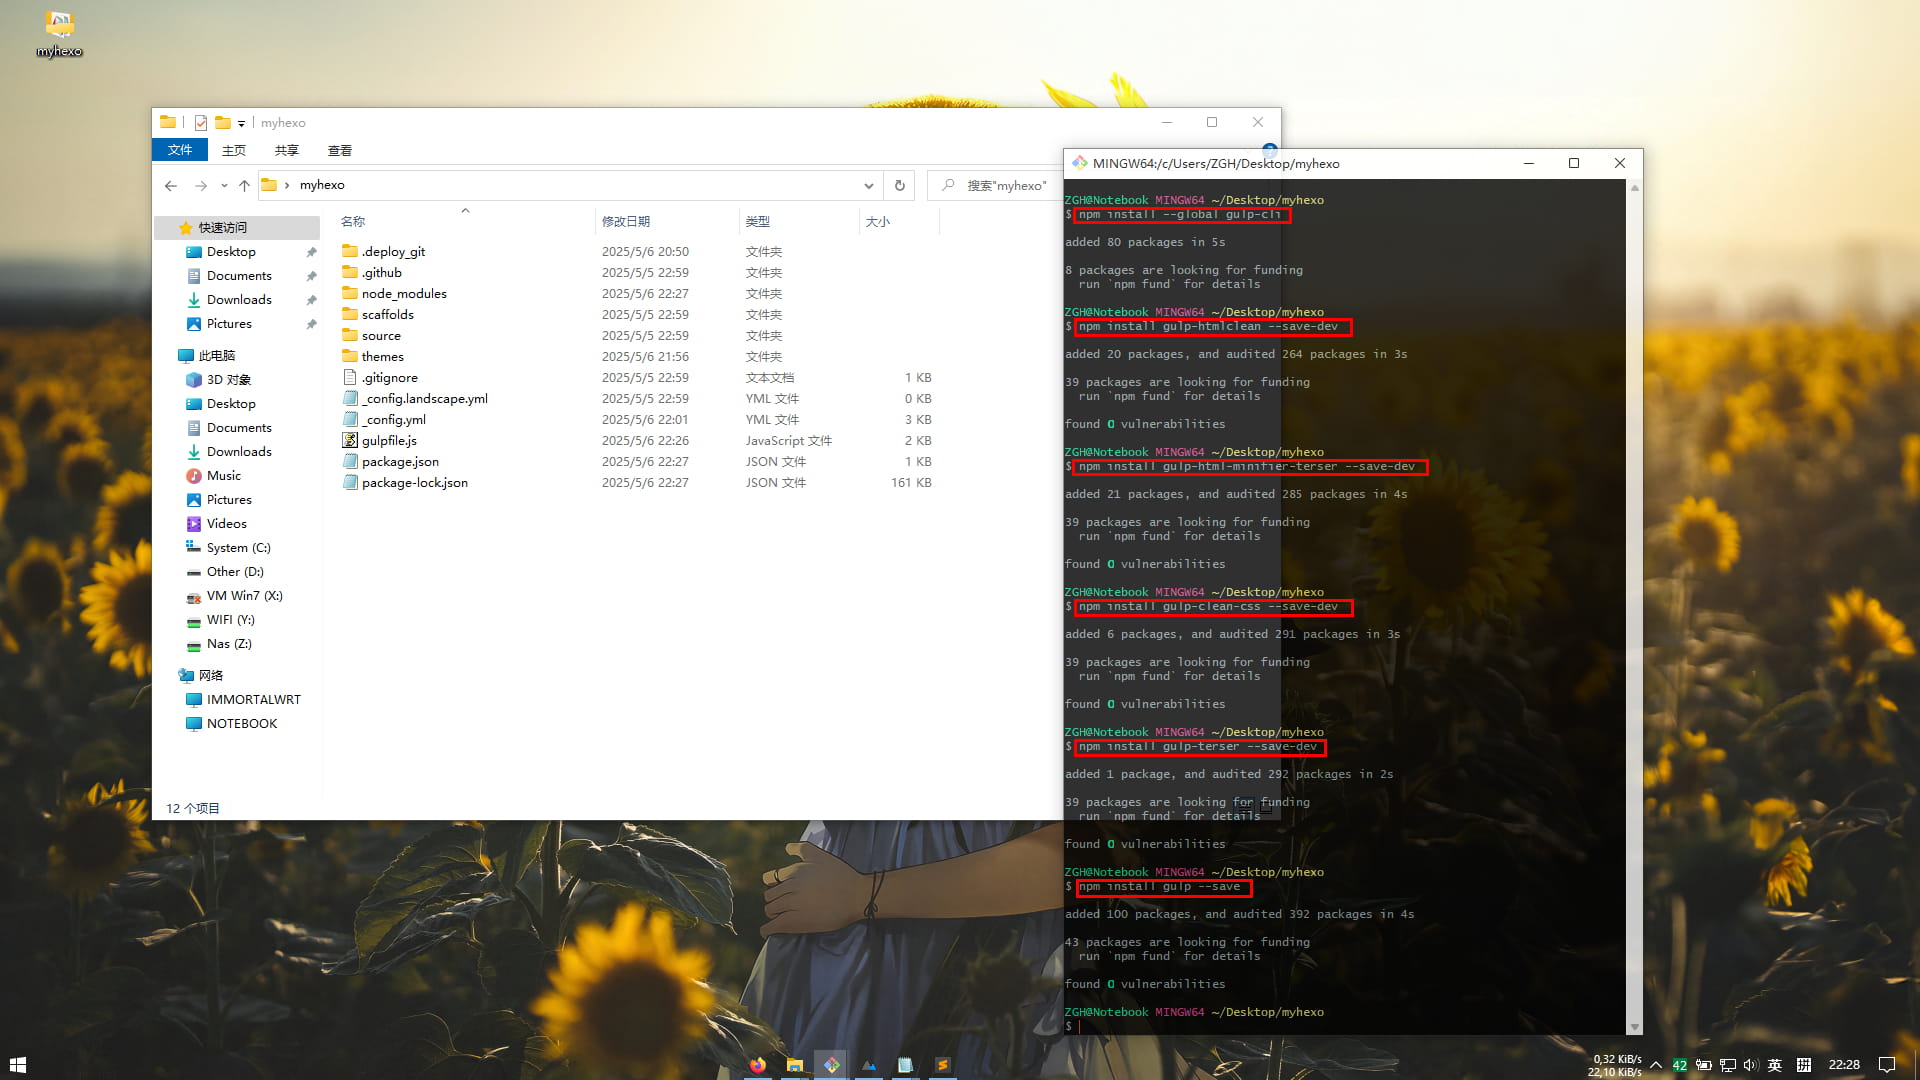Click the Firefox icon in taskbar
1920x1080 pixels.
pos(758,1065)
